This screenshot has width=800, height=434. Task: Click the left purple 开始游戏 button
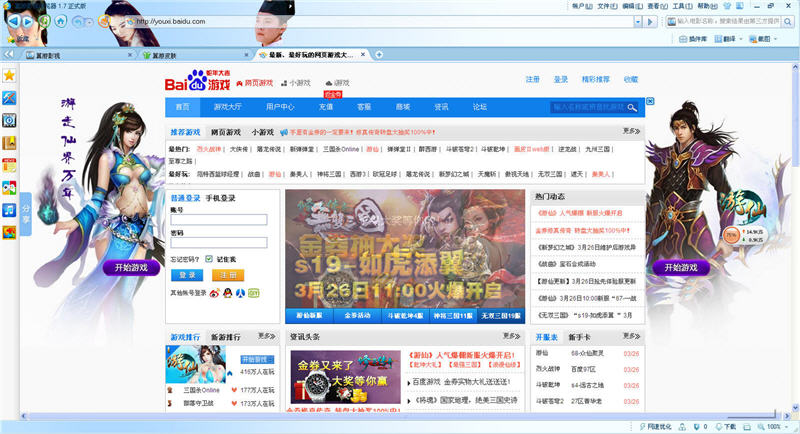131,268
